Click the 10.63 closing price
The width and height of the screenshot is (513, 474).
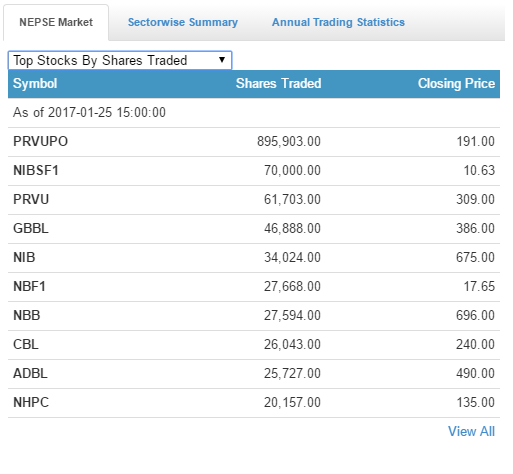(479, 170)
